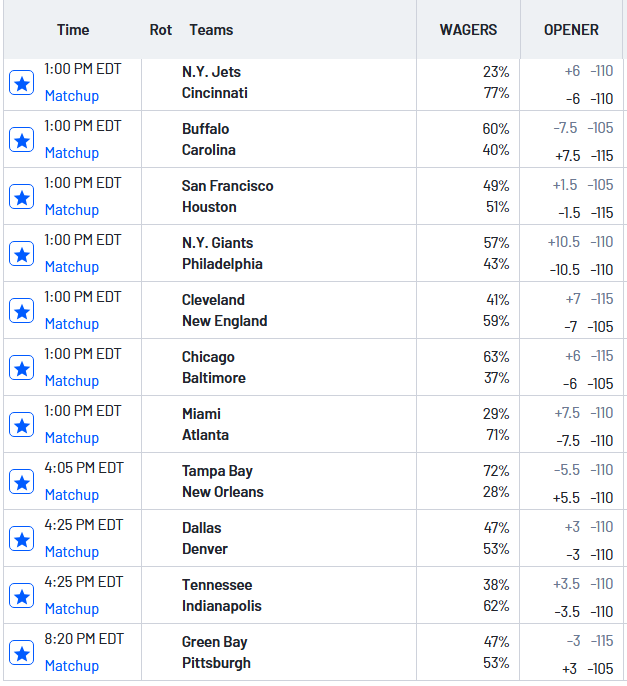The image size is (627, 686).
Task: Mark Cleveland vs New England as favorite
Action: 21,311
